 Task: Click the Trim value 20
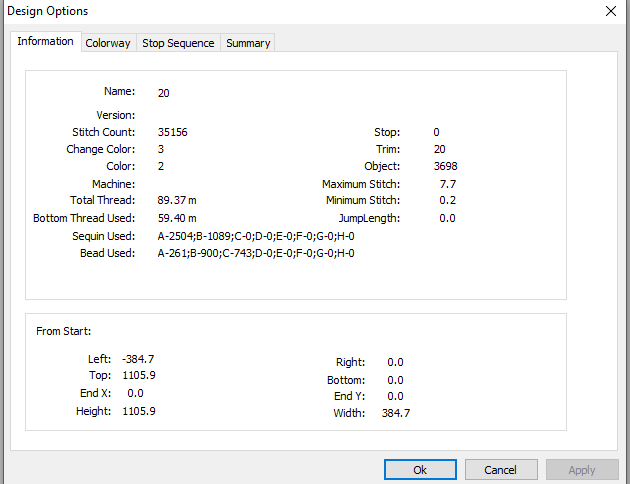pos(440,149)
